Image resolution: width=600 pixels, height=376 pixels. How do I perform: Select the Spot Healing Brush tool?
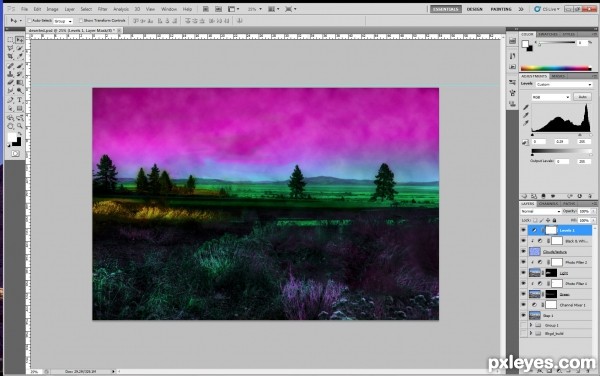[x=10, y=67]
